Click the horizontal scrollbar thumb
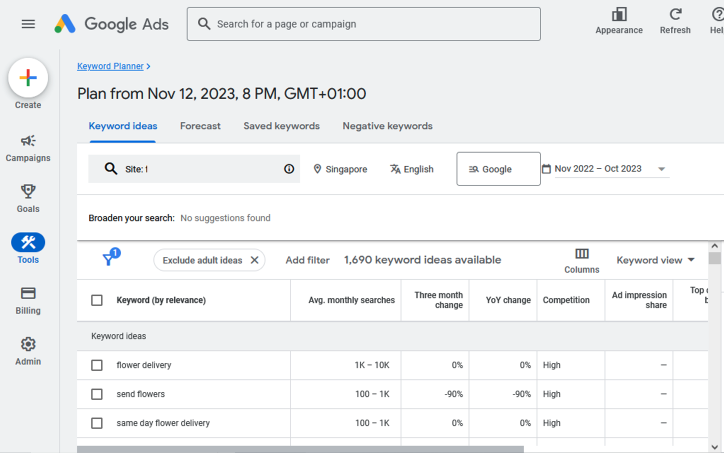The width and height of the screenshot is (724, 453). point(300,449)
